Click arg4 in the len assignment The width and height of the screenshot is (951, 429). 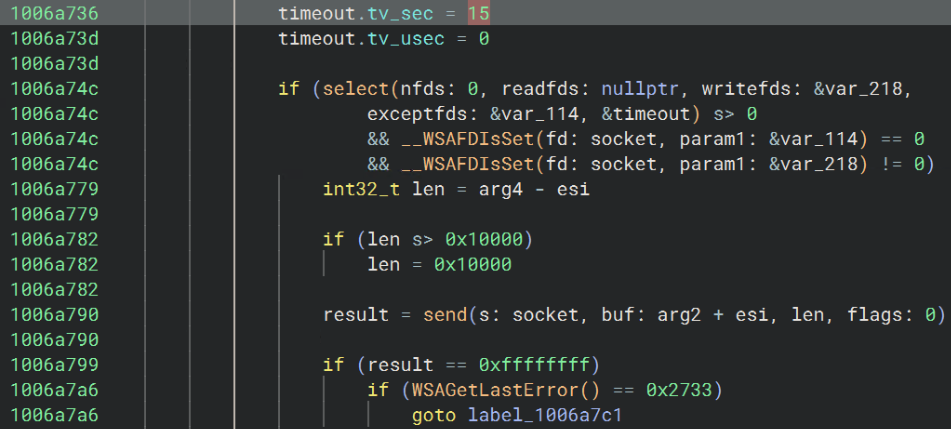[x=500, y=189]
